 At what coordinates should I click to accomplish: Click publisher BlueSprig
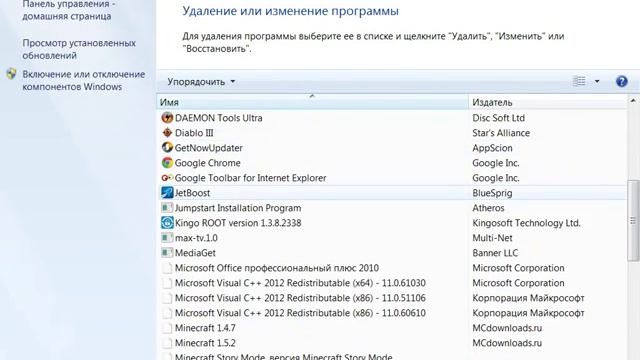(492, 193)
